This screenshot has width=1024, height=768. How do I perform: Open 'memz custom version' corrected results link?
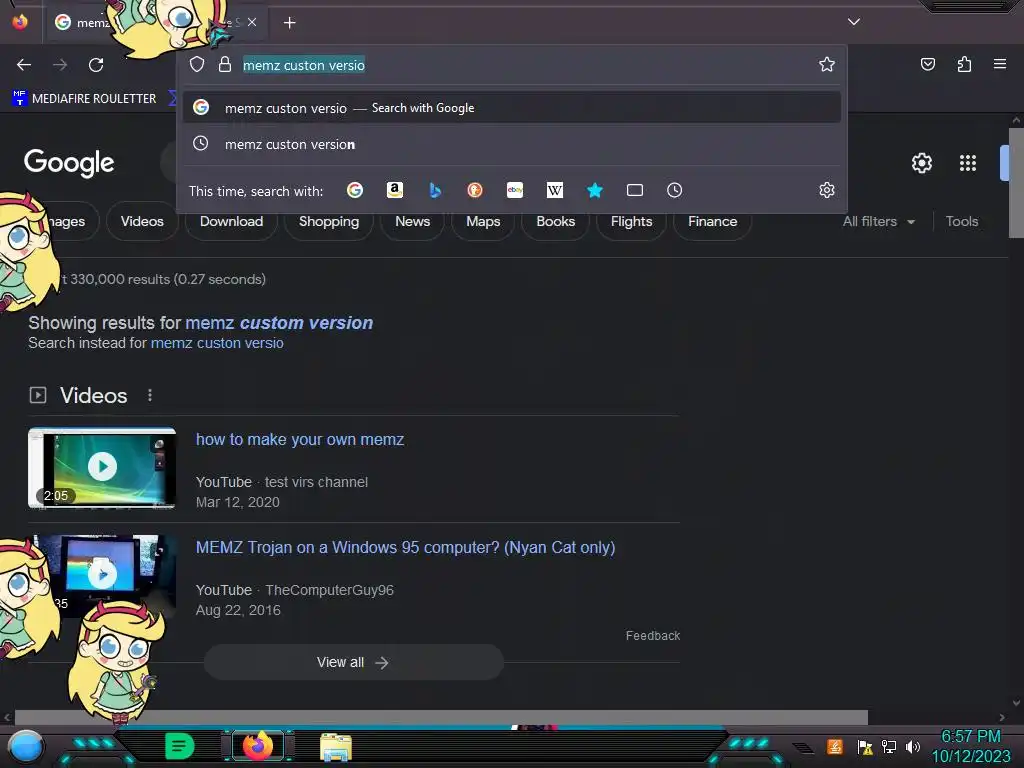(279, 323)
